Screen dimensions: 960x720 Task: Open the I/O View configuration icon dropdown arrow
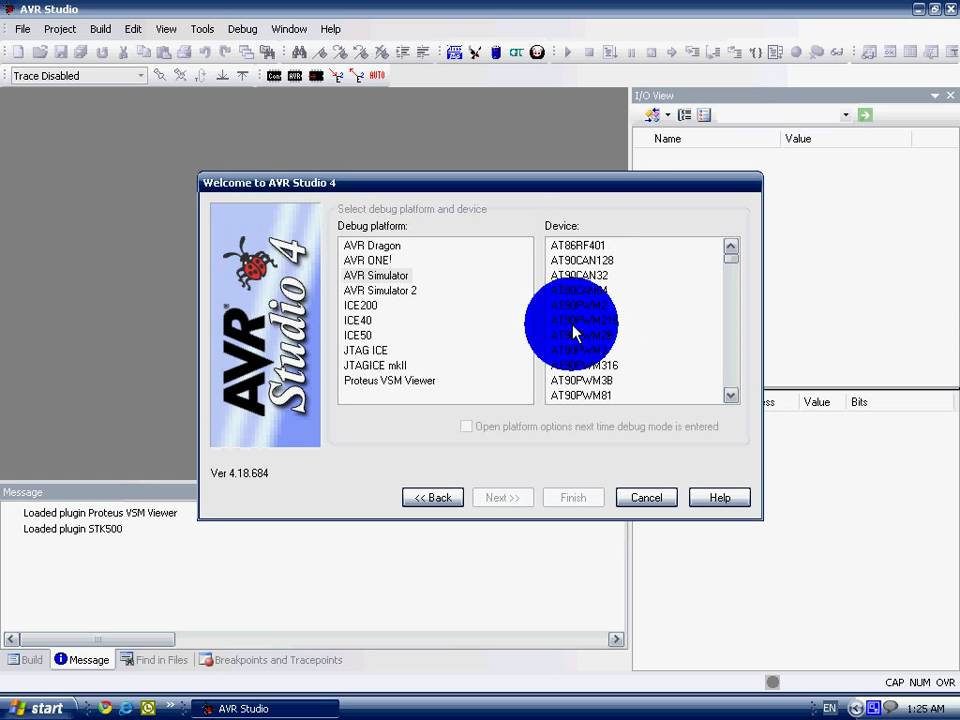668,114
